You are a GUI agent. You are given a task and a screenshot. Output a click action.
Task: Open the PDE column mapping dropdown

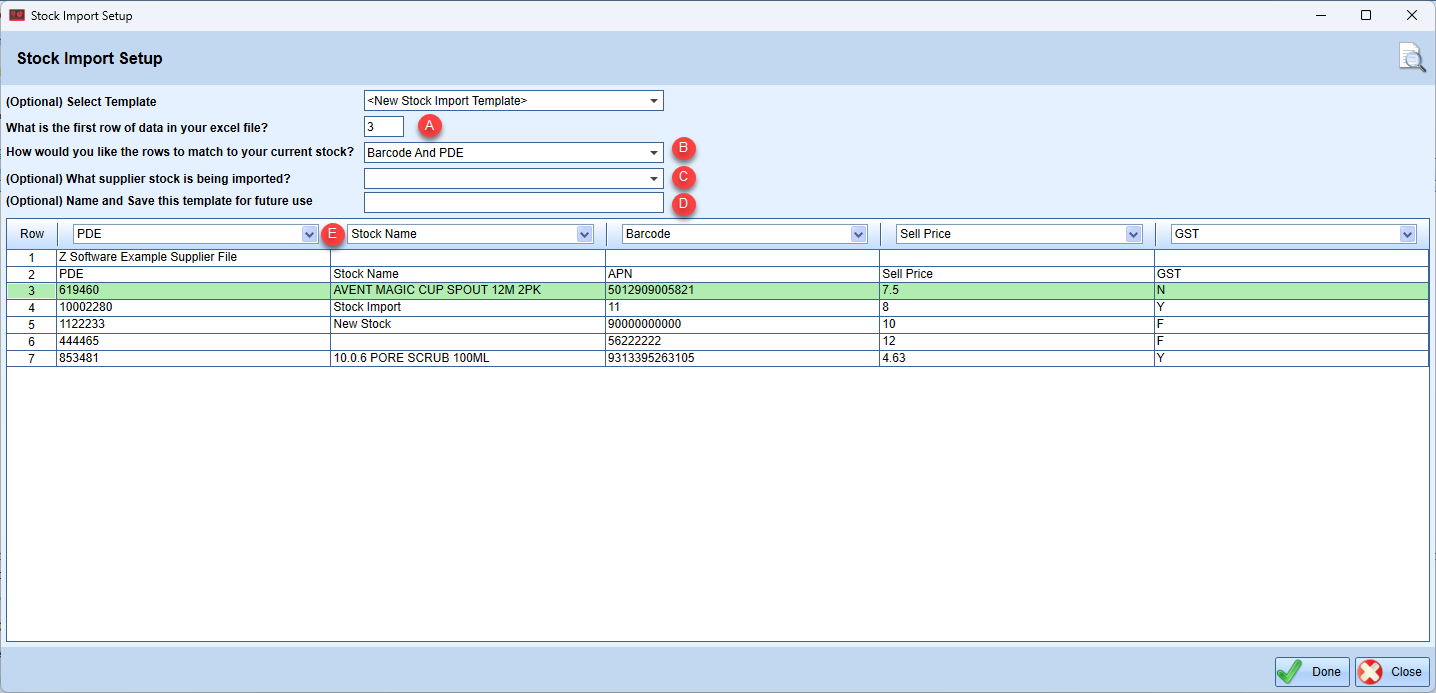309,234
